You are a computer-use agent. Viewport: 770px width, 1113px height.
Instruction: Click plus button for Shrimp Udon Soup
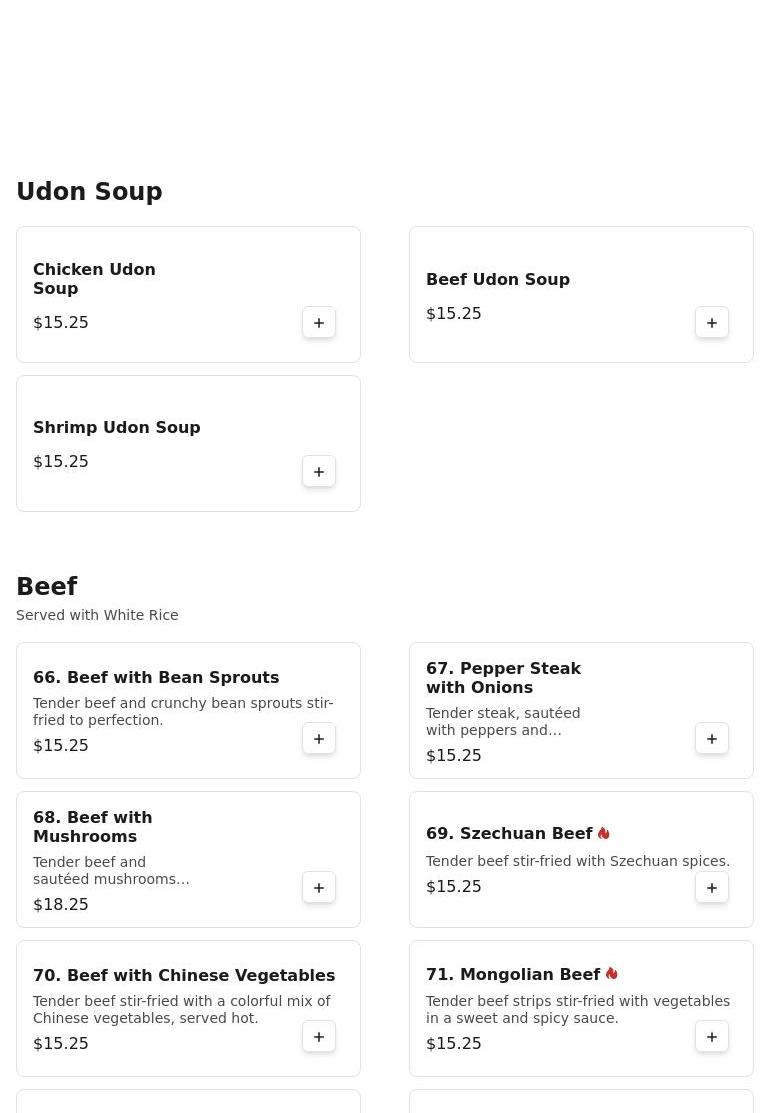[319, 472]
